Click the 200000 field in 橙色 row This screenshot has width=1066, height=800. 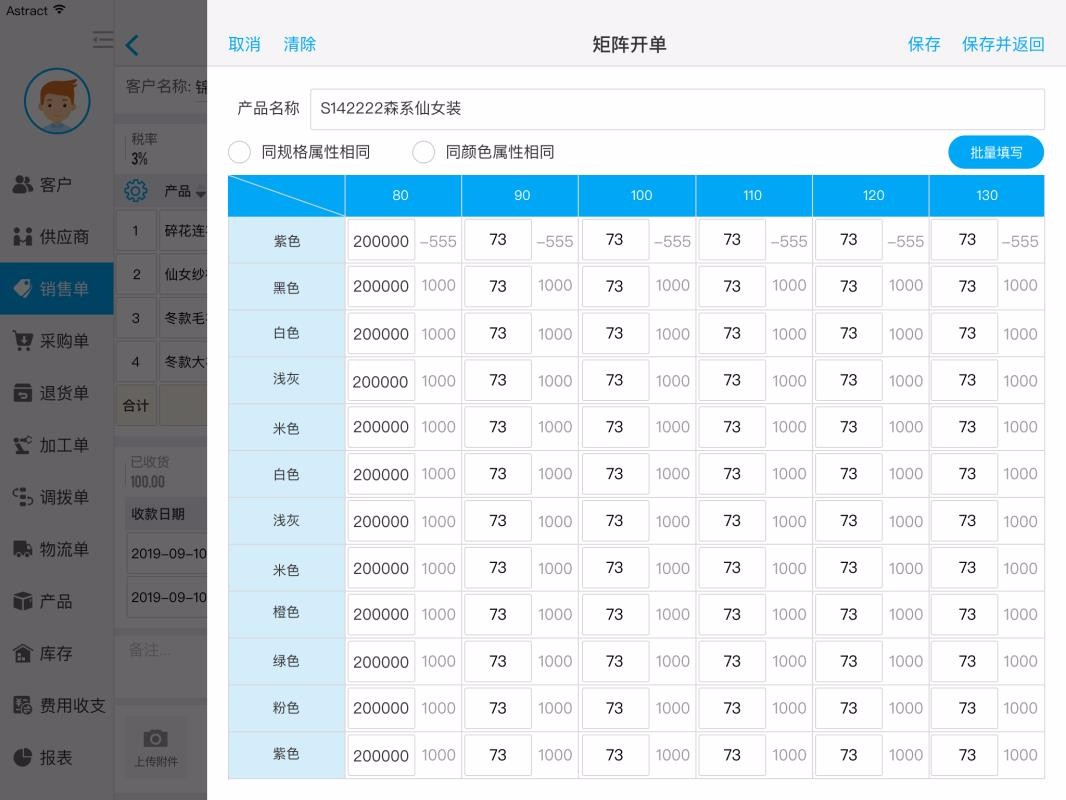click(381, 614)
